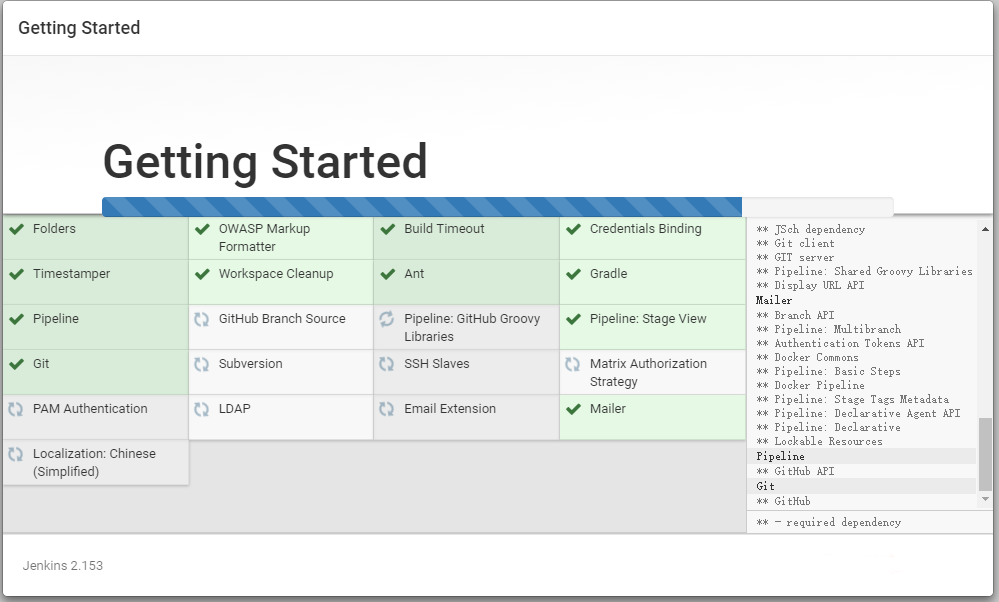Click the installation progress bar
999x602 pixels.
(497, 207)
